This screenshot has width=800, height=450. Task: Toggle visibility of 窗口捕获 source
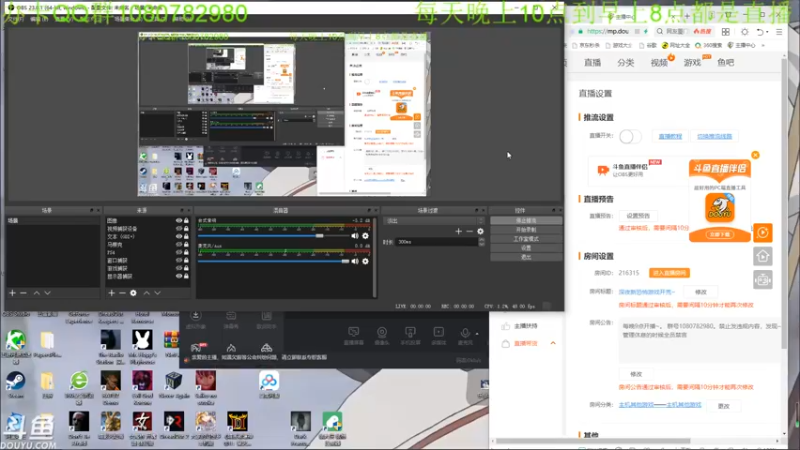click(179, 260)
